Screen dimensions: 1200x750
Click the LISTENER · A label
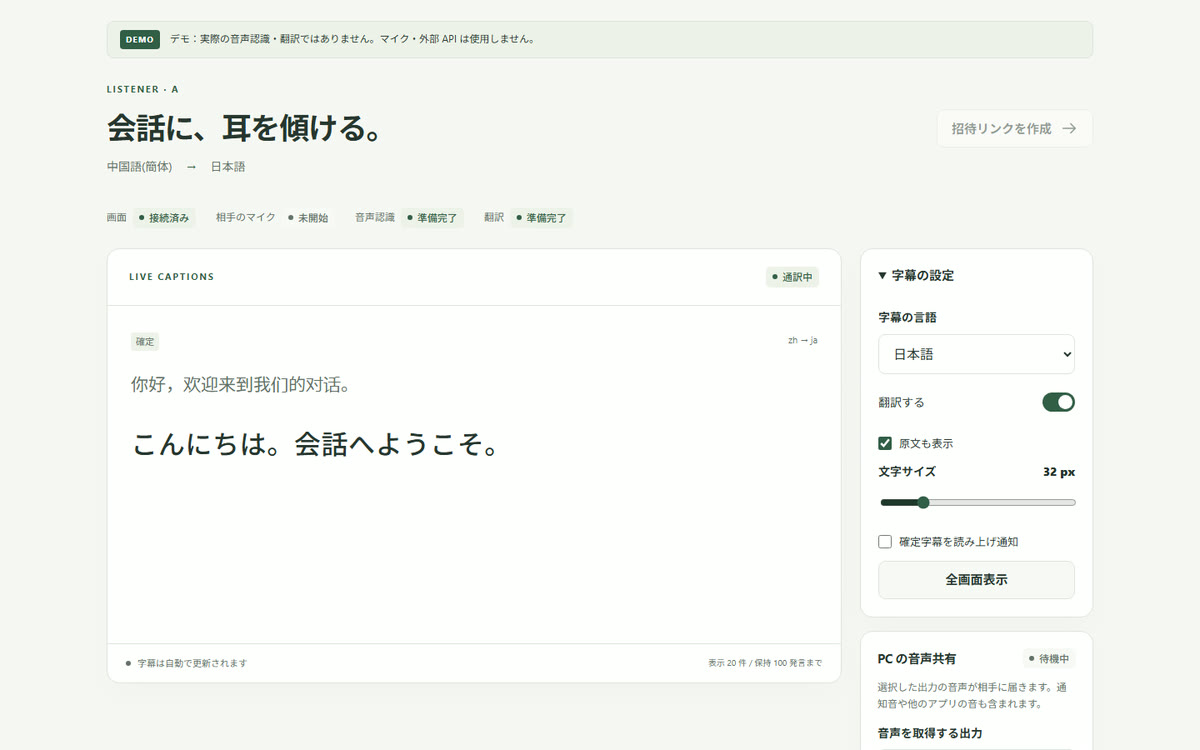coord(142,89)
